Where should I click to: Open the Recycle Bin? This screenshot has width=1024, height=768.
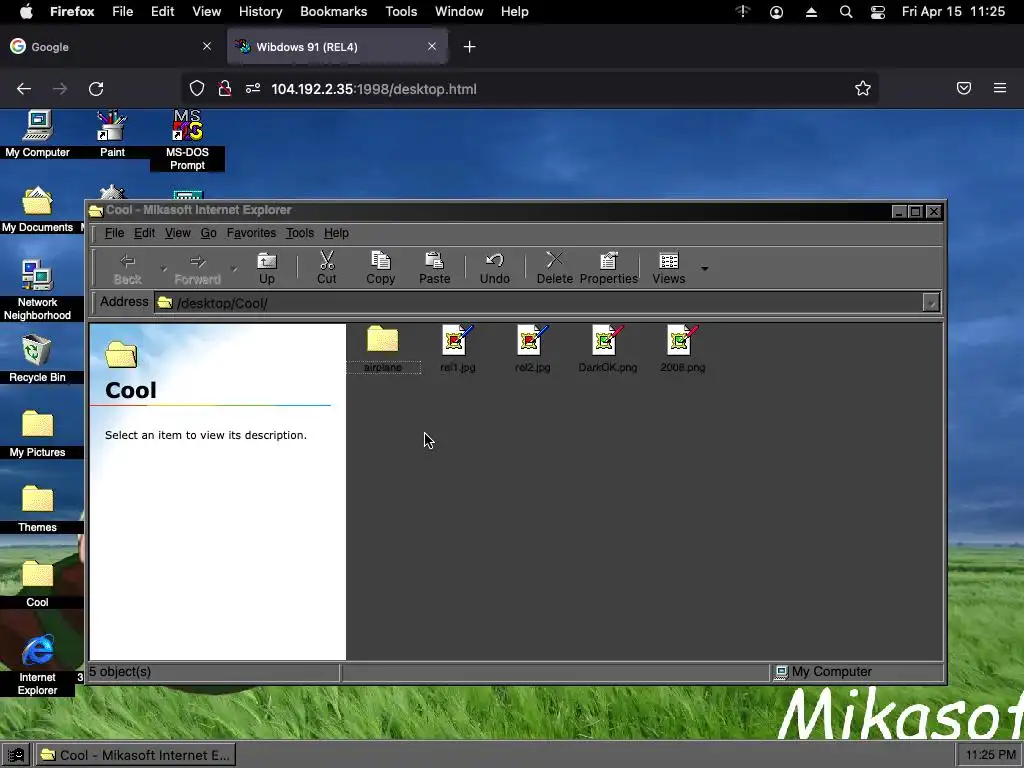coord(37,359)
